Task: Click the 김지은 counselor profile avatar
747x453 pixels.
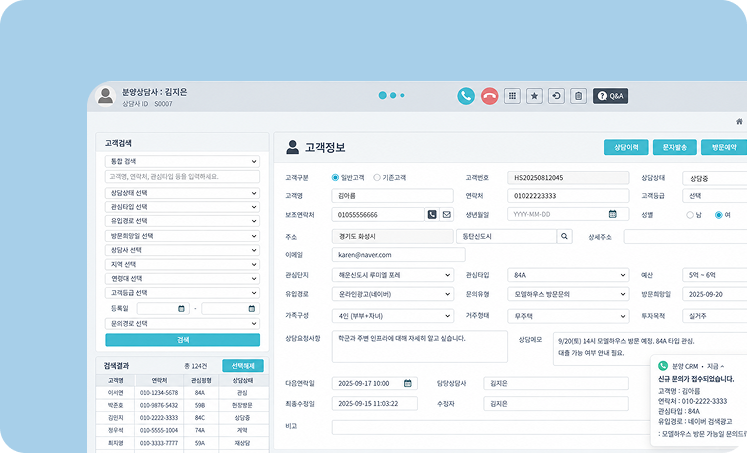Action: pyautogui.click(x=105, y=96)
